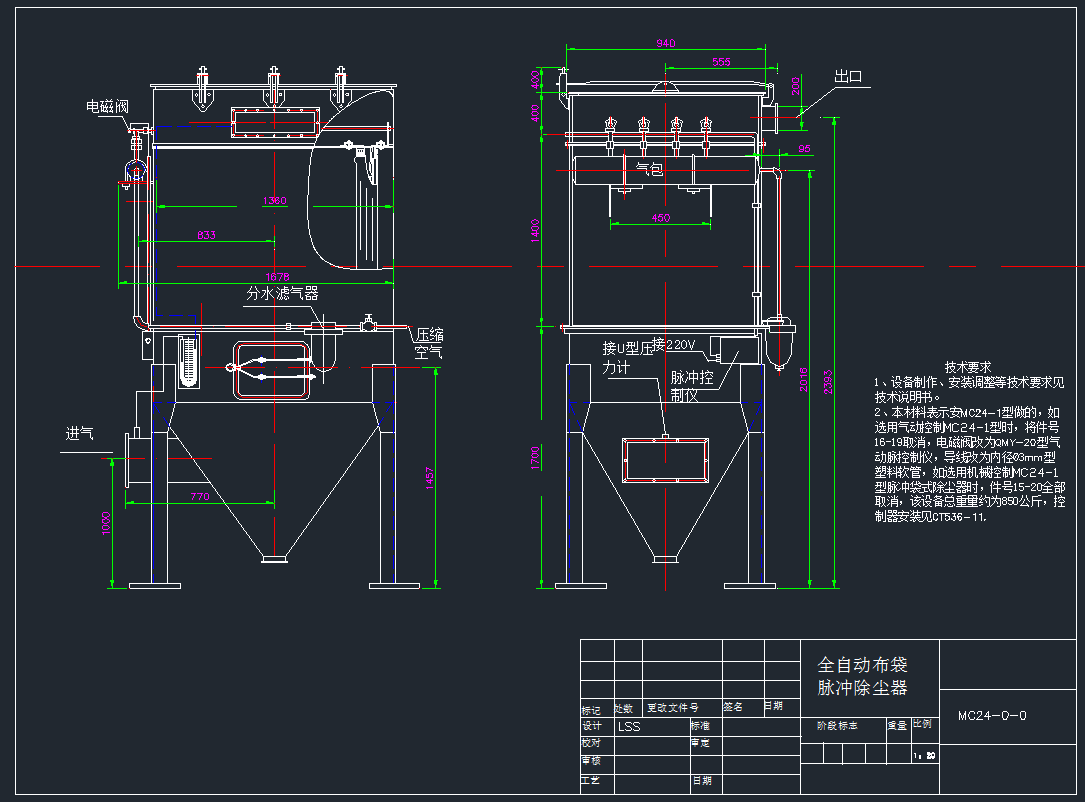Click the '校对' title block cell
The image size is (1085, 802).
pyautogui.click(x=591, y=742)
